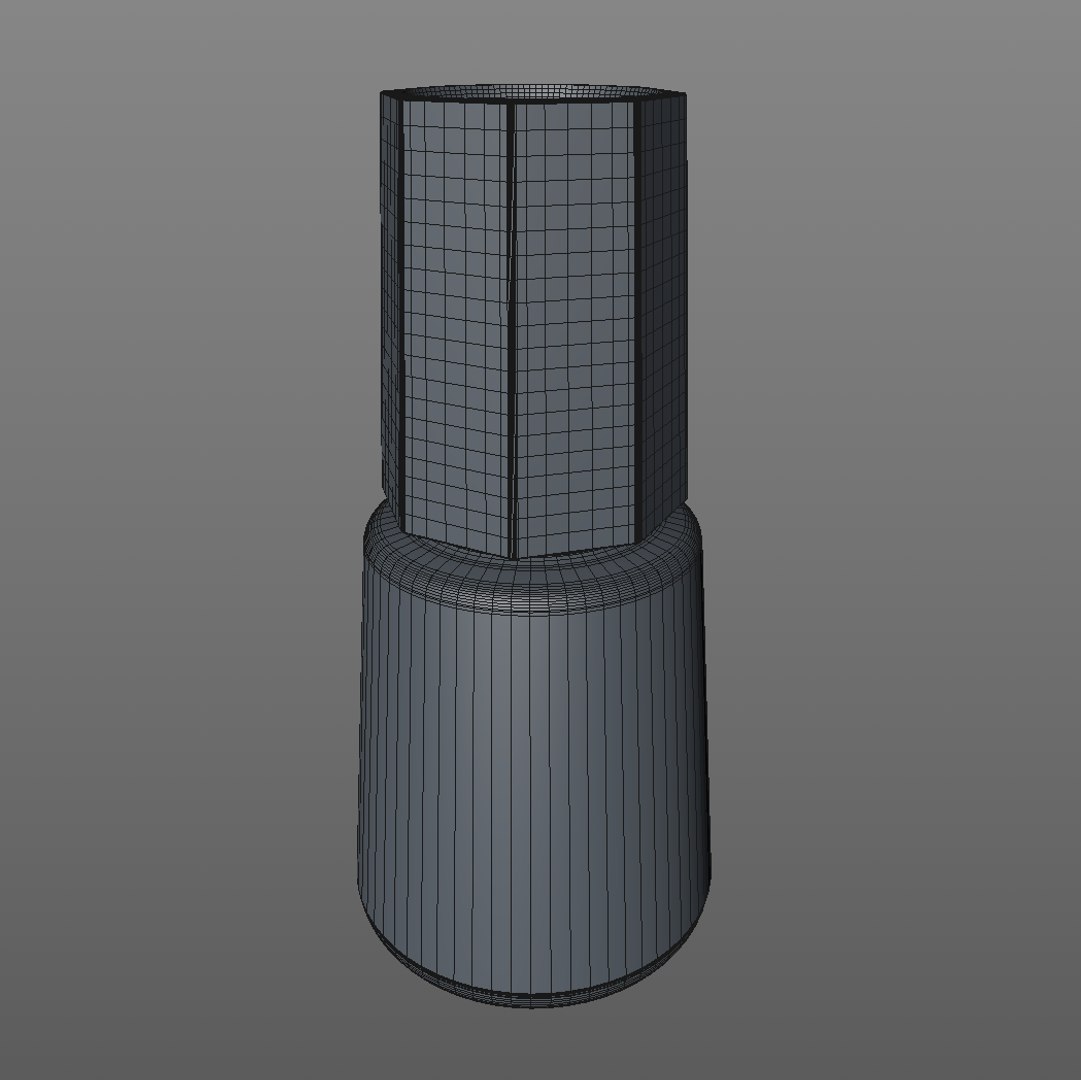Click the top rim opening of the model
This screenshot has width=1081, height=1080.
point(534,93)
